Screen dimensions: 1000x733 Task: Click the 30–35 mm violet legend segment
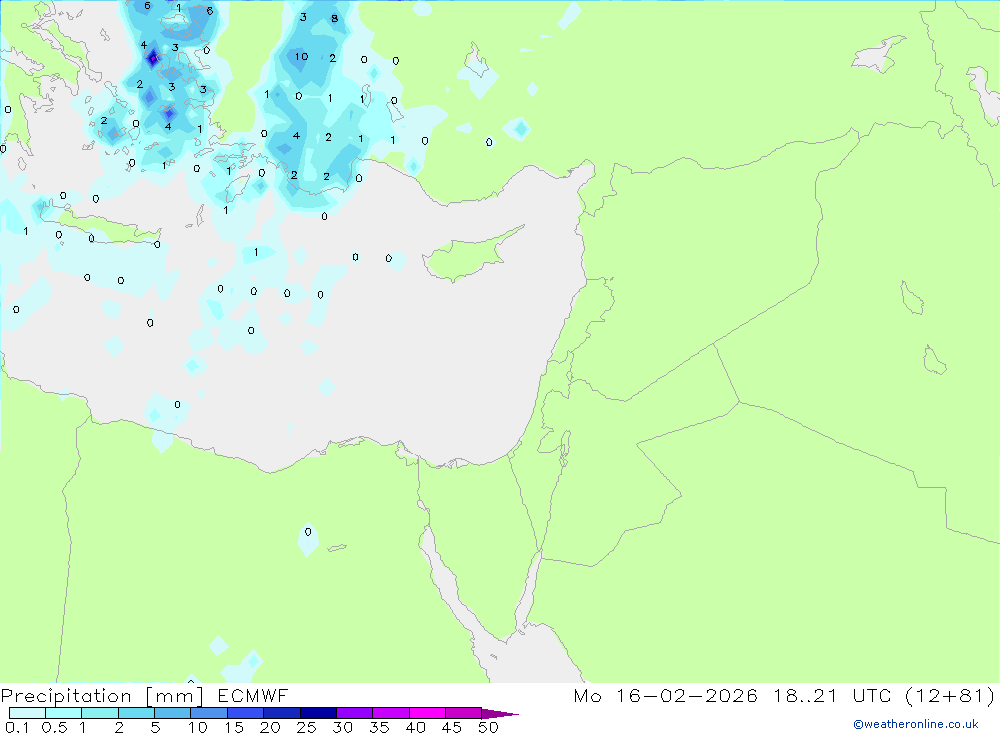click(354, 713)
